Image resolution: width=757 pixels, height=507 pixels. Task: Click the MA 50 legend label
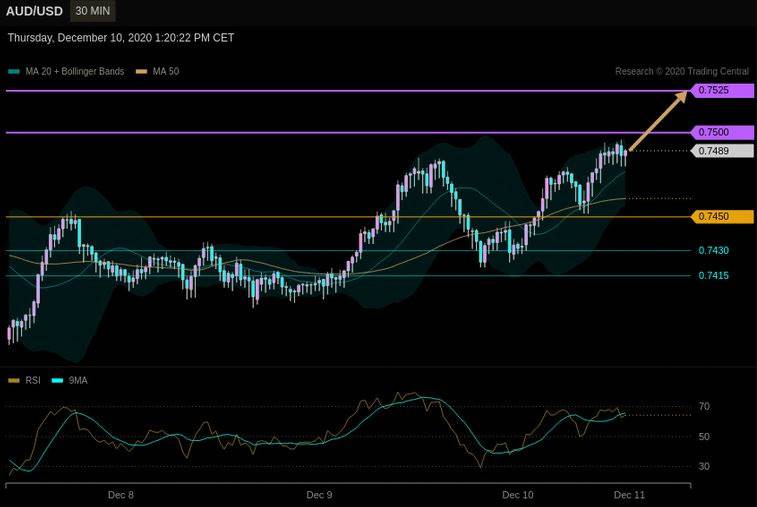[x=166, y=71]
